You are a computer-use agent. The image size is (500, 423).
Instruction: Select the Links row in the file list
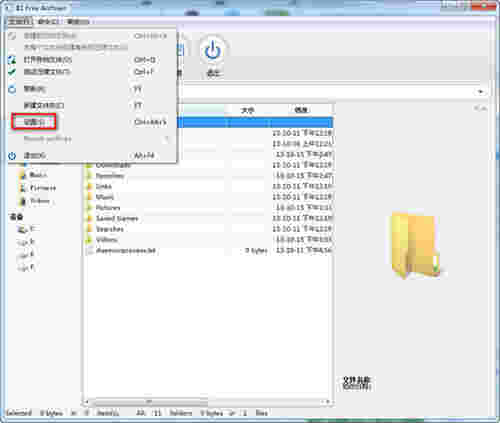click(208, 187)
